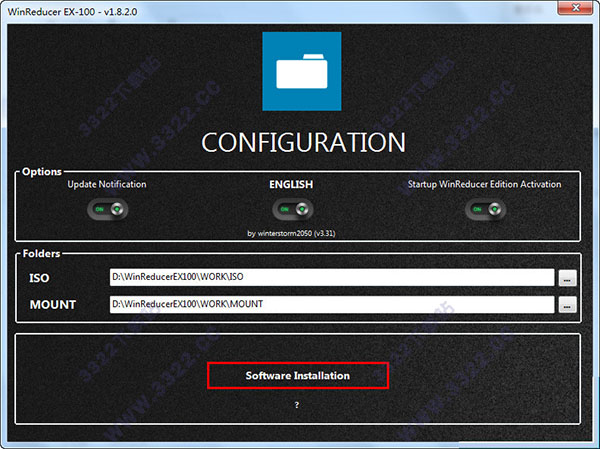The width and height of the screenshot is (600, 449).
Task: Toggle the Update Notification switch
Action: (108, 209)
